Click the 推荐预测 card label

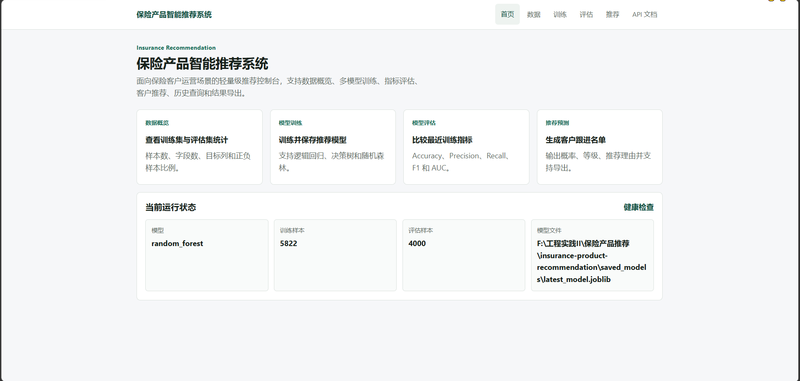557,123
